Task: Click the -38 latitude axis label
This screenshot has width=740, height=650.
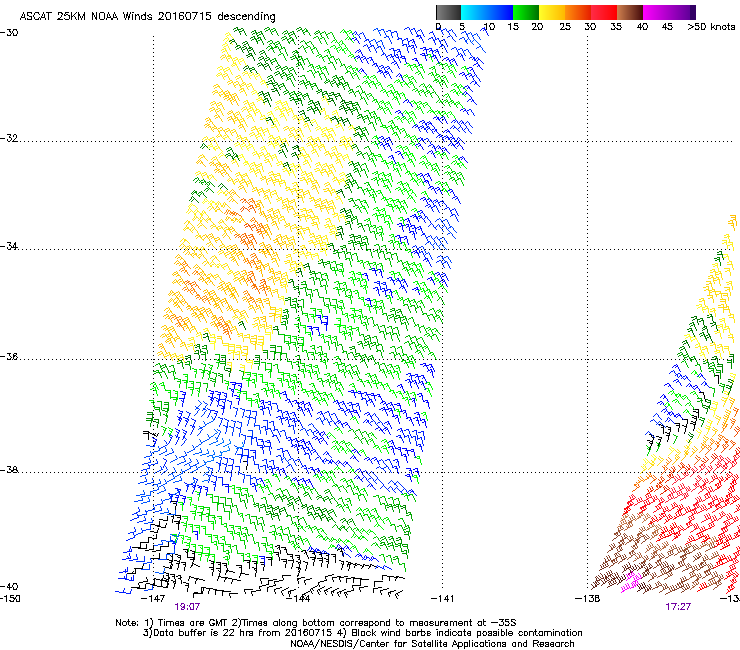Action: (9, 470)
